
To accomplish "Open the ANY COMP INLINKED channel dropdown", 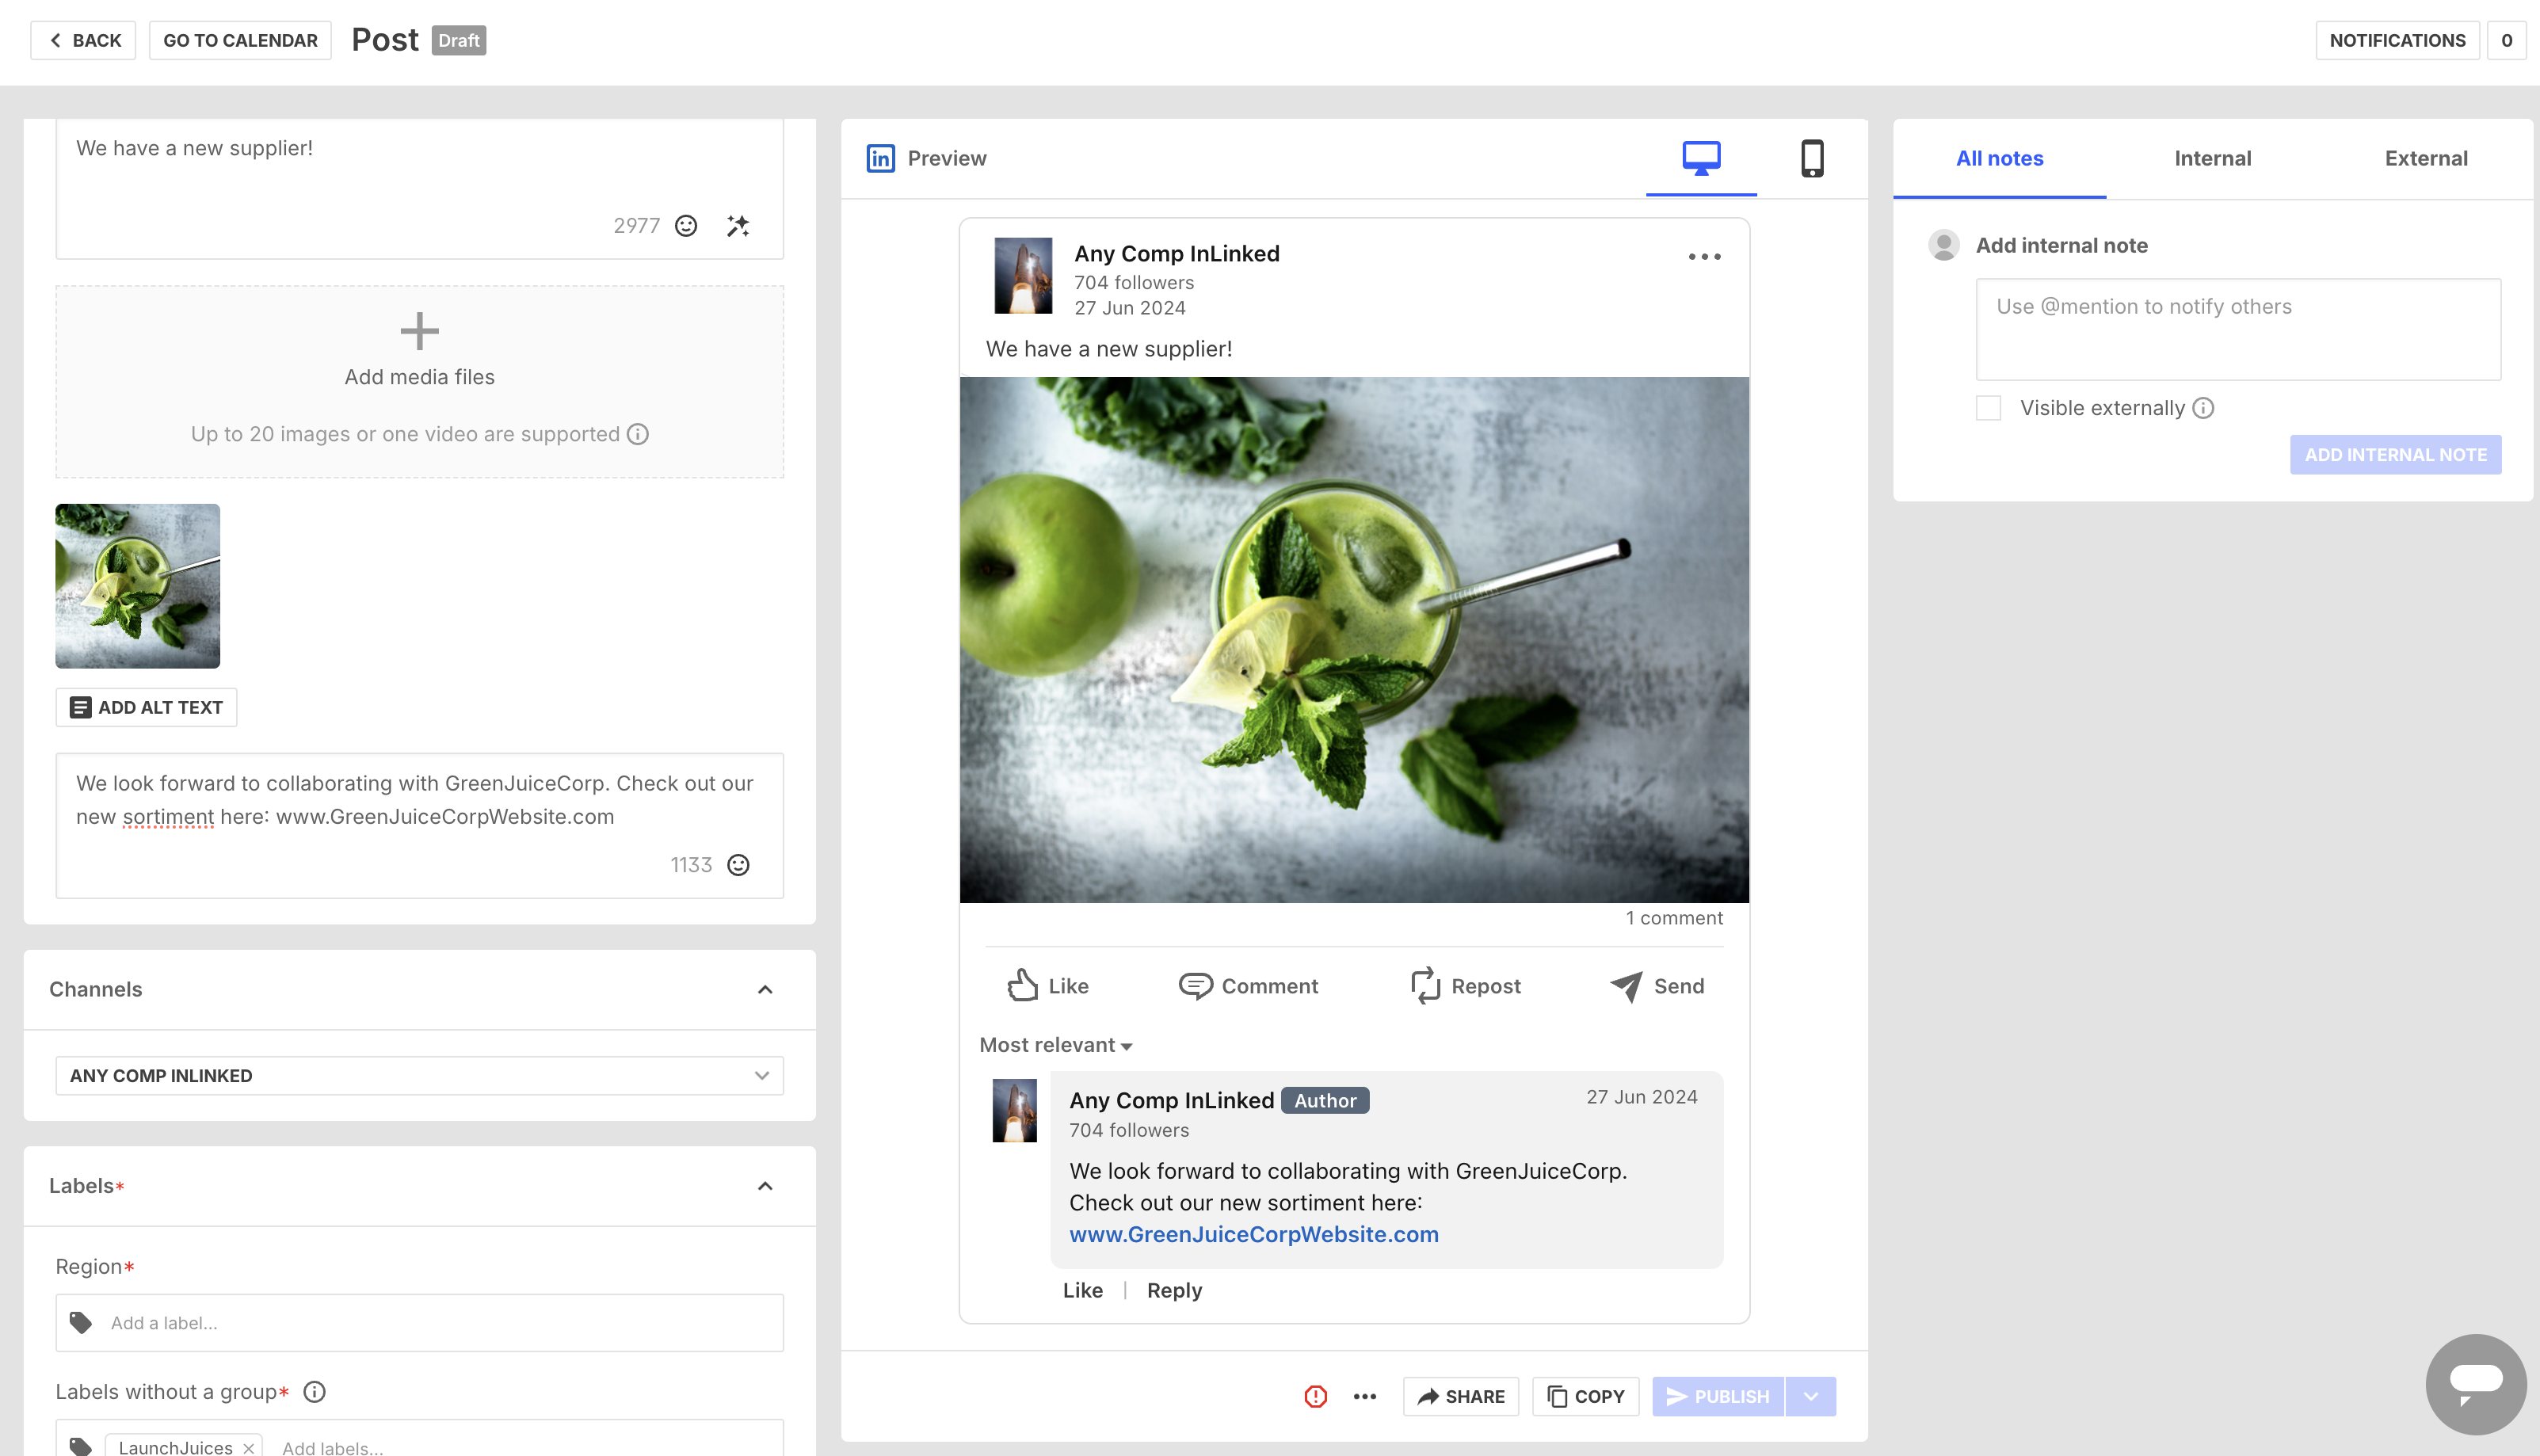I will point(419,1076).
